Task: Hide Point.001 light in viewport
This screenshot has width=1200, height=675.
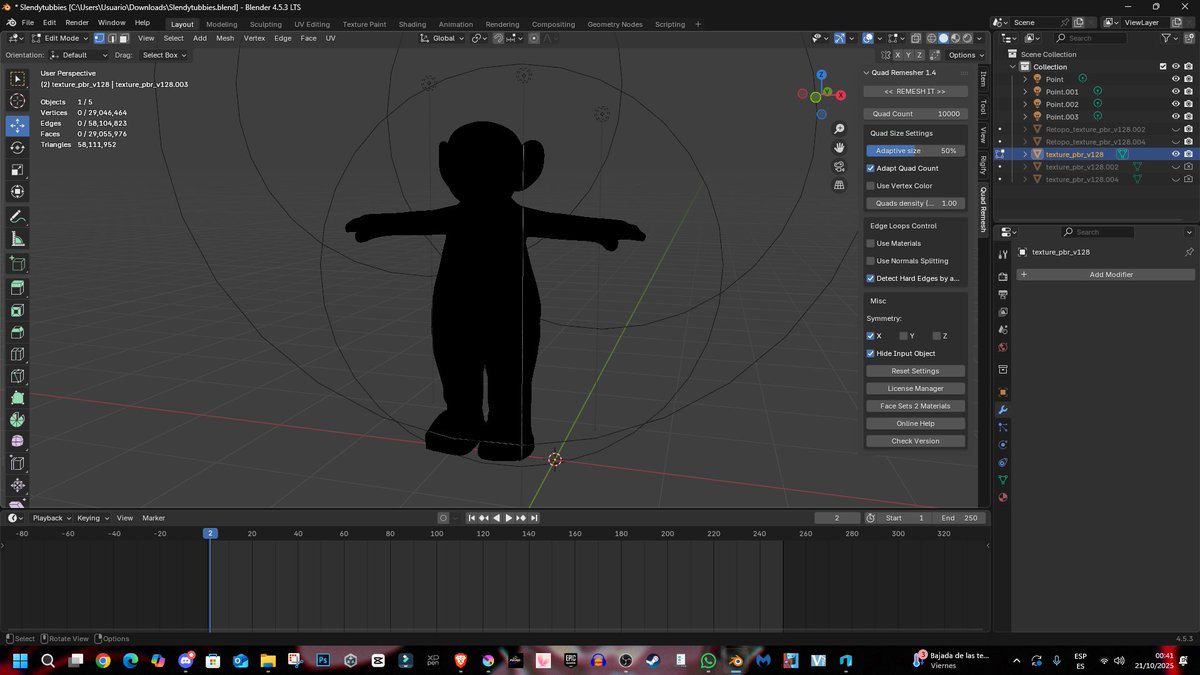Action: pyautogui.click(x=1176, y=92)
